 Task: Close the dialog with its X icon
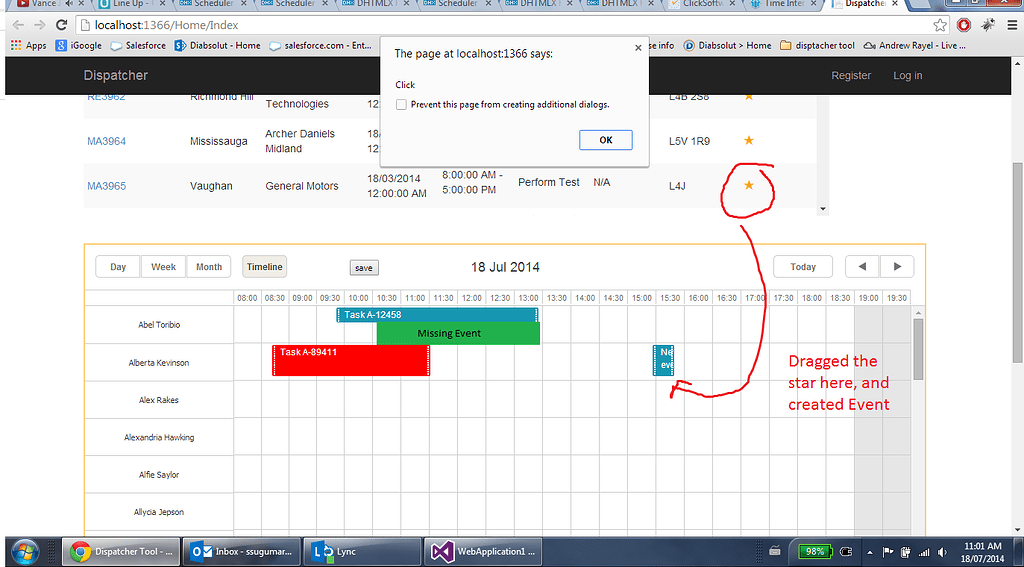tap(638, 48)
